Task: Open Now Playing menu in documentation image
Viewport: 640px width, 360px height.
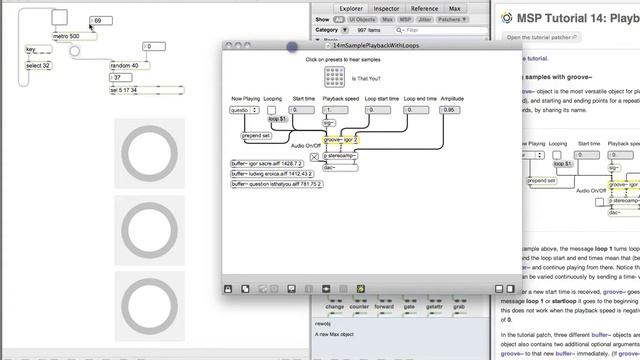Action: tap(532, 155)
